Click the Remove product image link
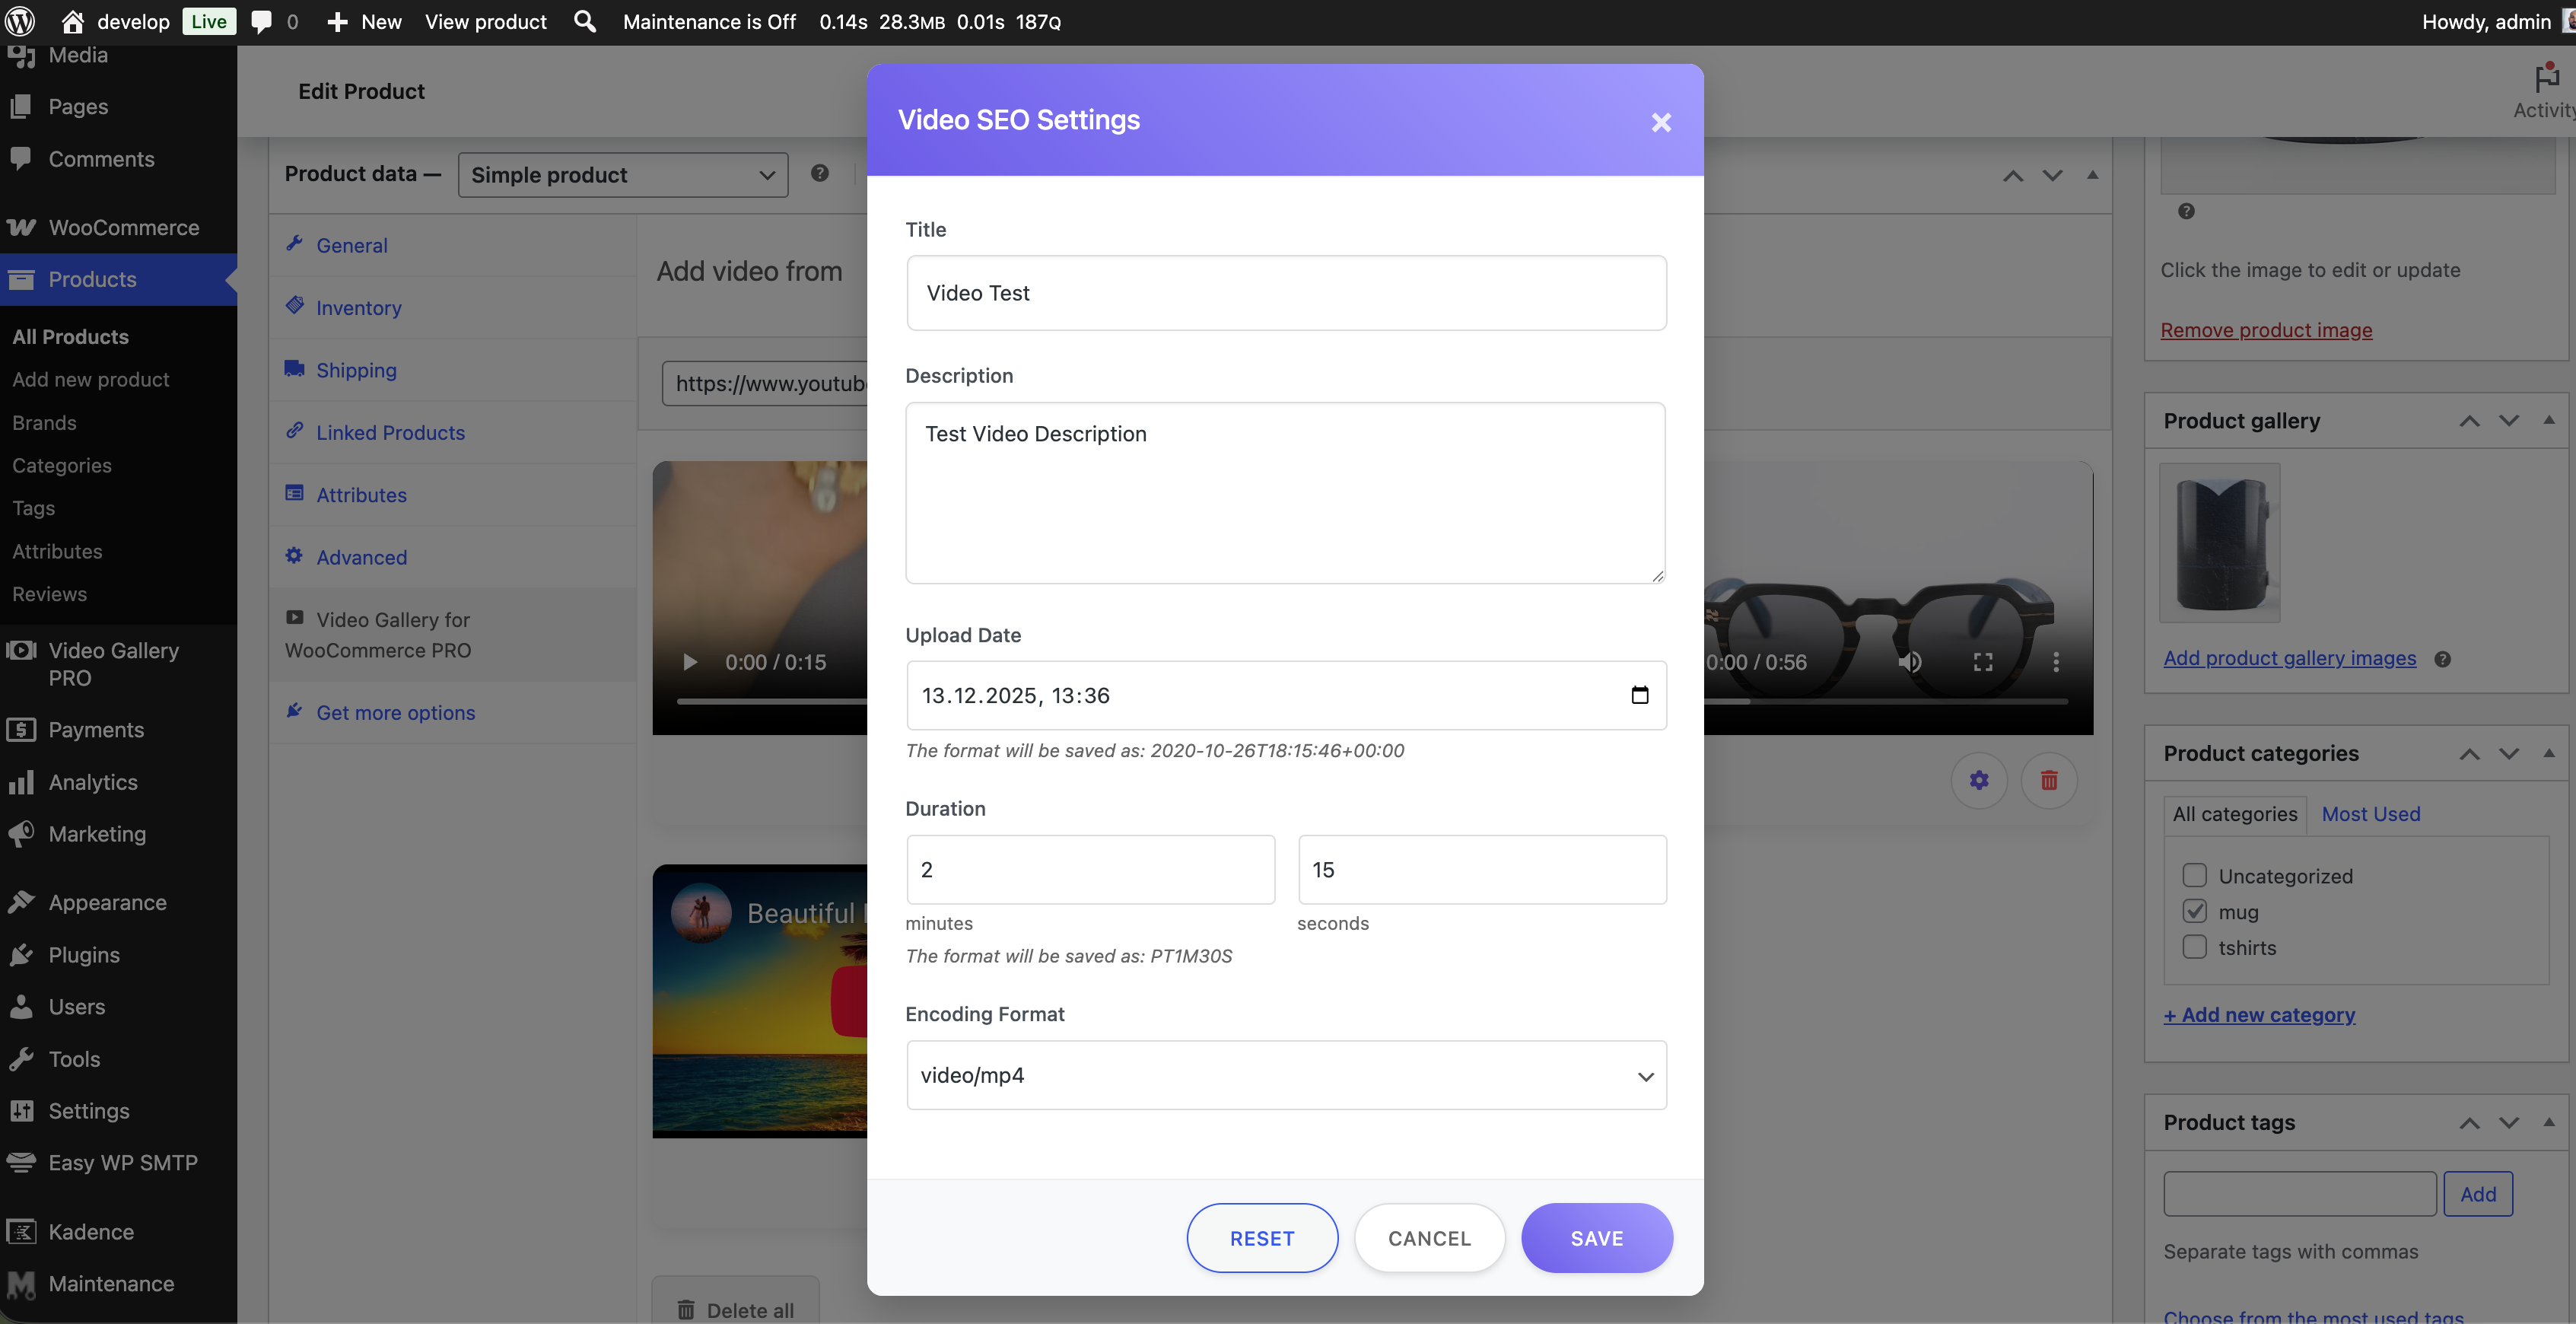This screenshot has width=2576, height=1324. click(x=2267, y=330)
